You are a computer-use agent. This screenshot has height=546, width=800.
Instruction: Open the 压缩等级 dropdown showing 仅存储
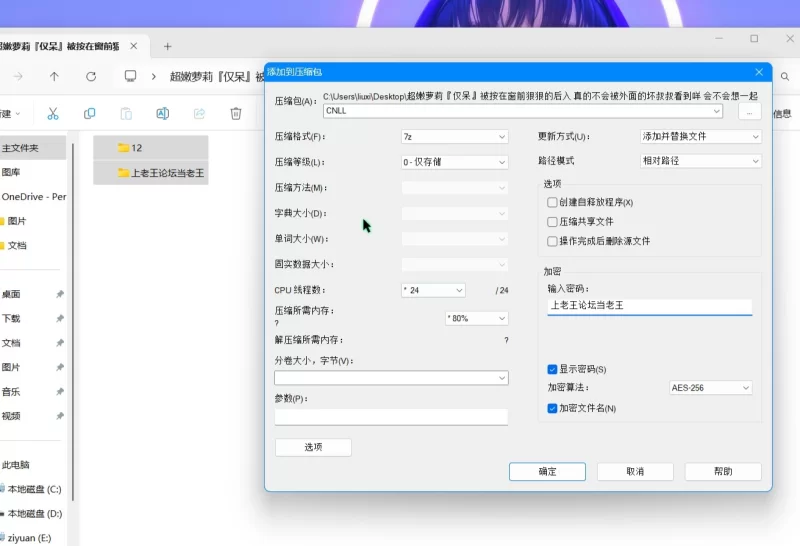(x=455, y=162)
